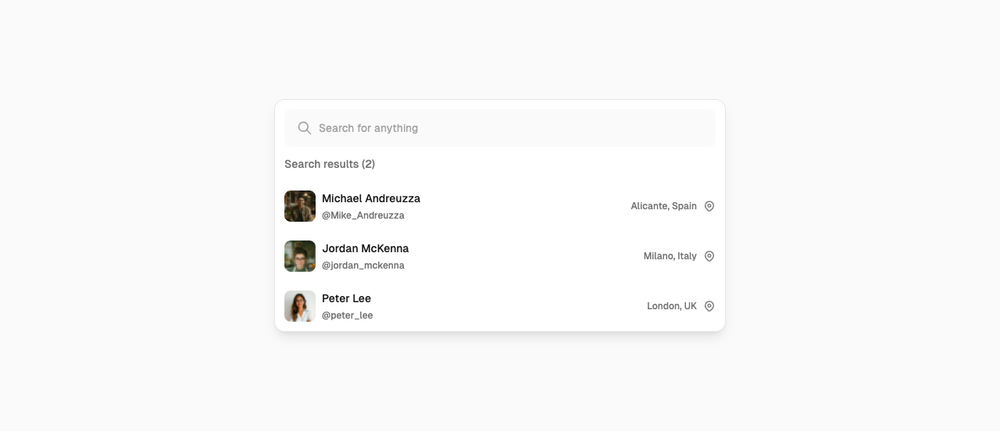Open Peter Lee's avatar photo
The image size is (1000, 431).
click(300, 306)
